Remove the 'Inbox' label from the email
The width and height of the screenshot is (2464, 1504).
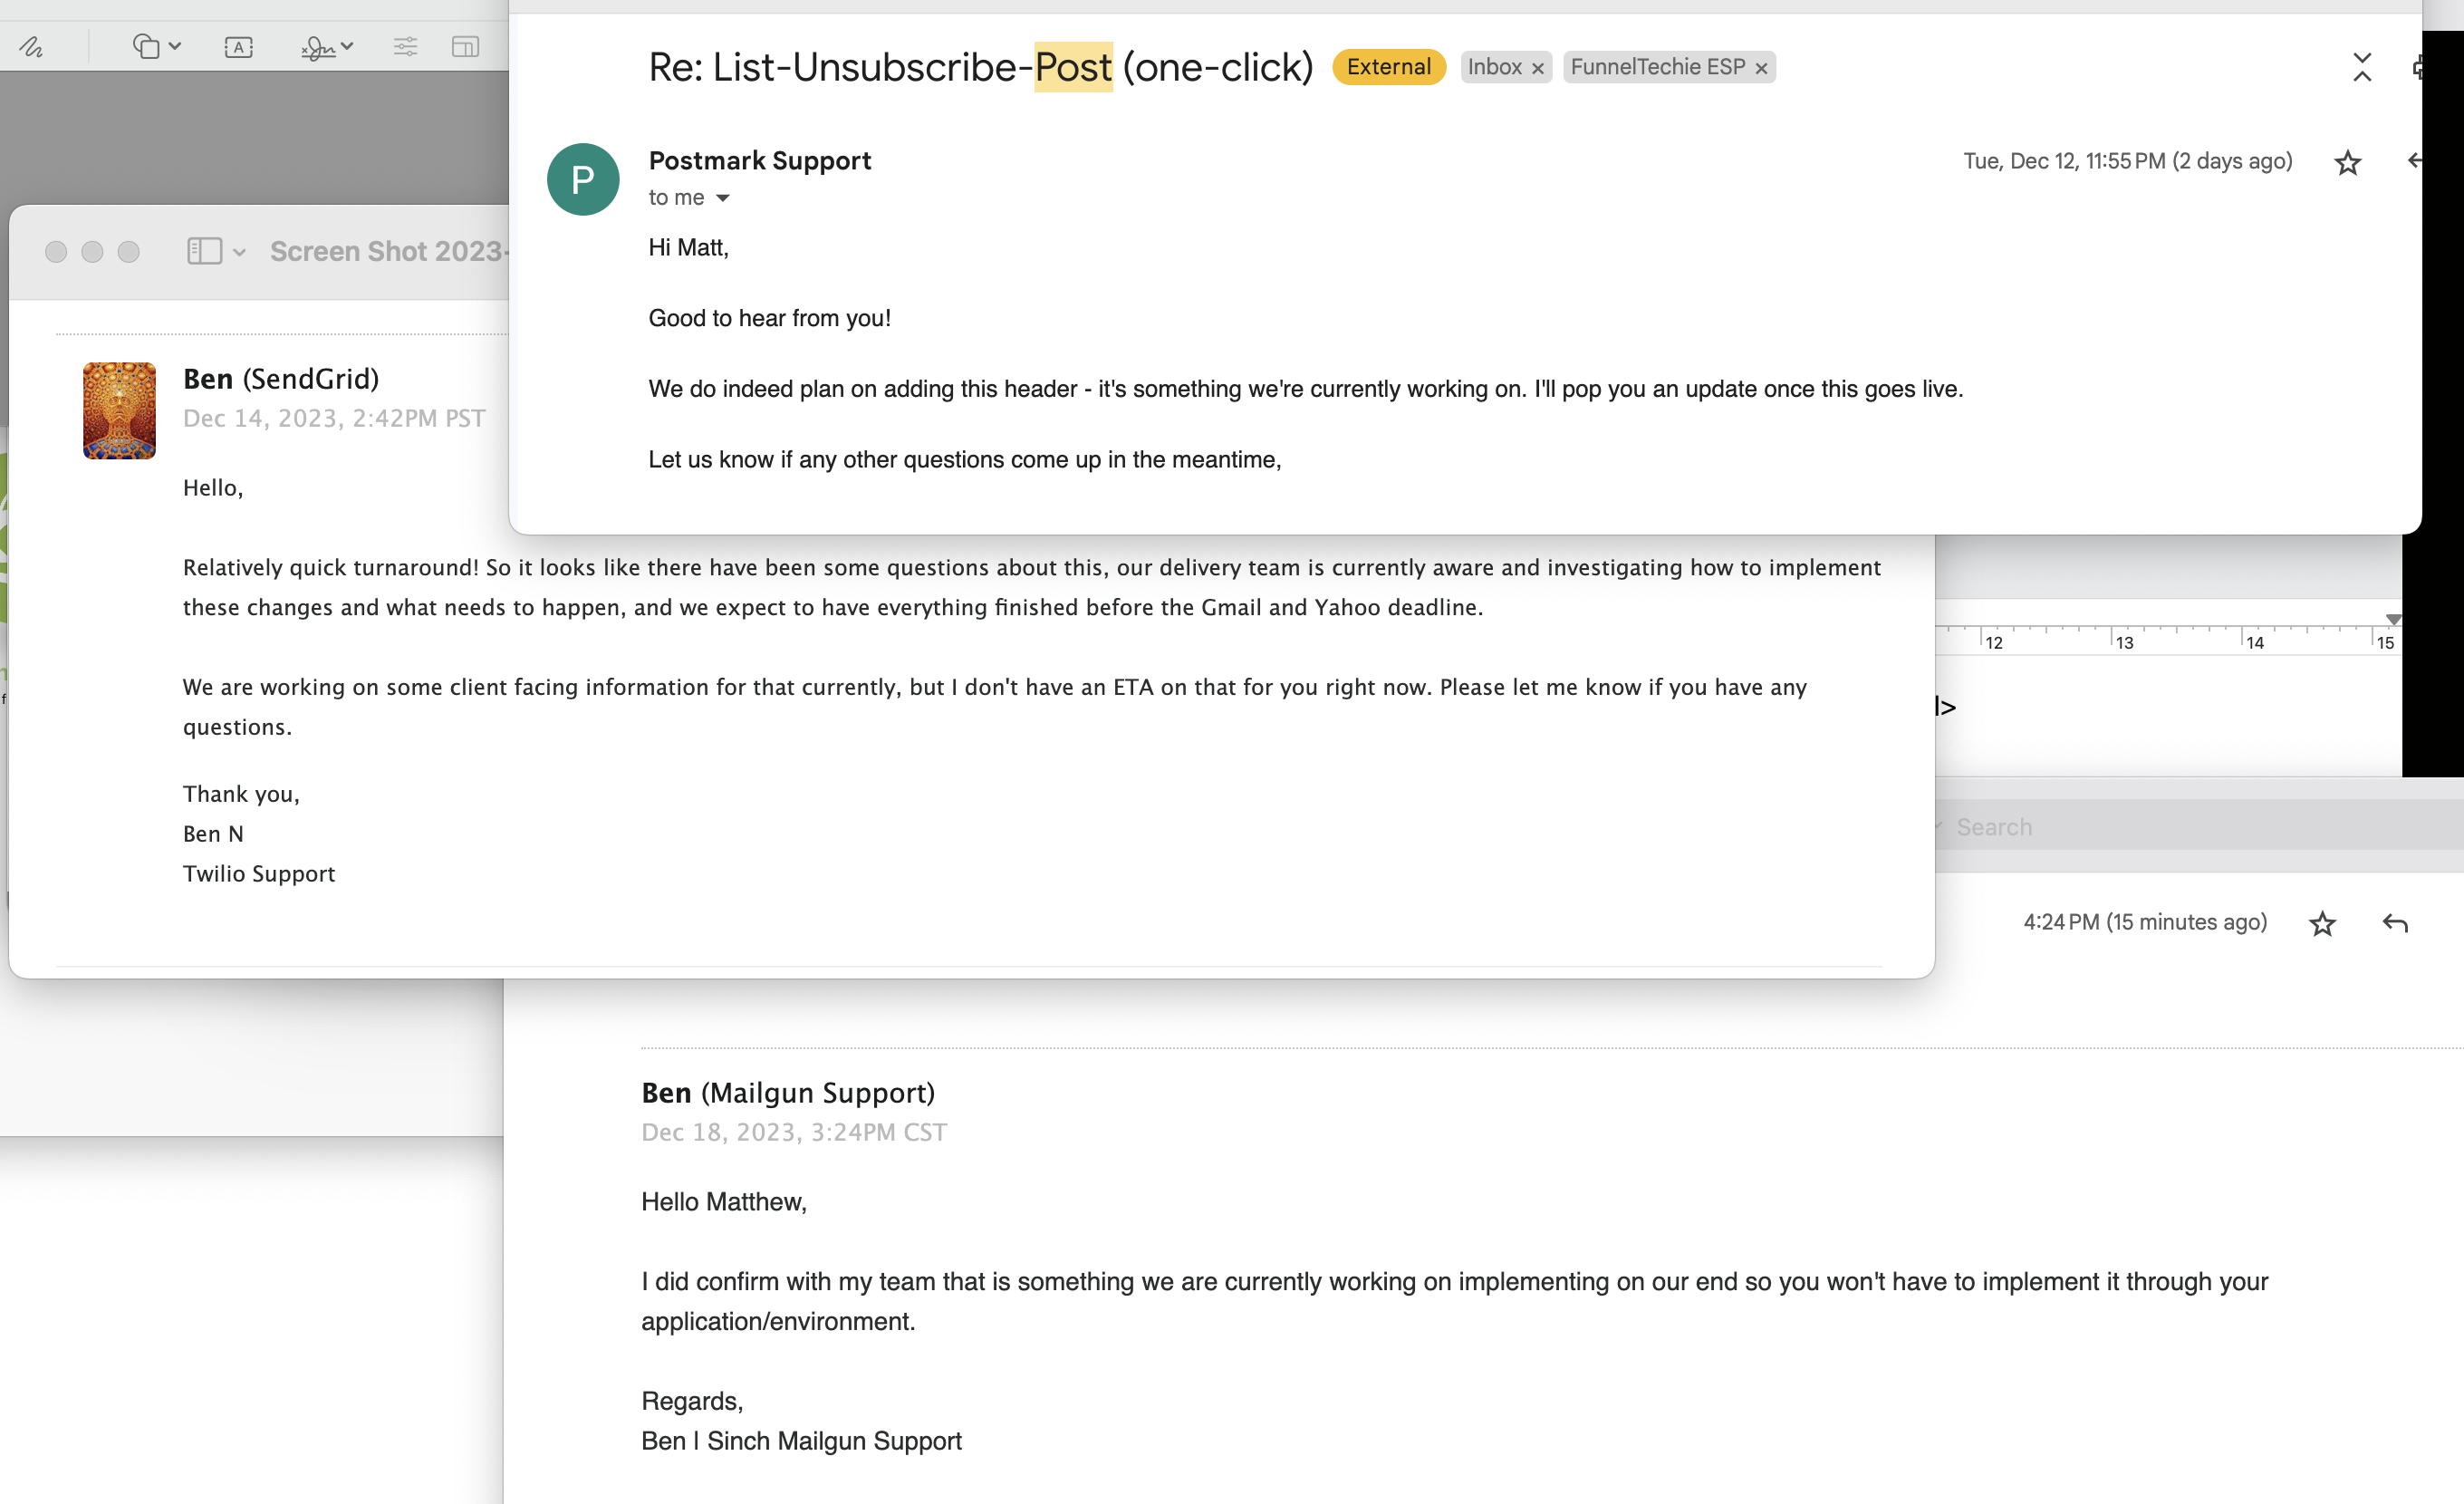coord(1538,67)
